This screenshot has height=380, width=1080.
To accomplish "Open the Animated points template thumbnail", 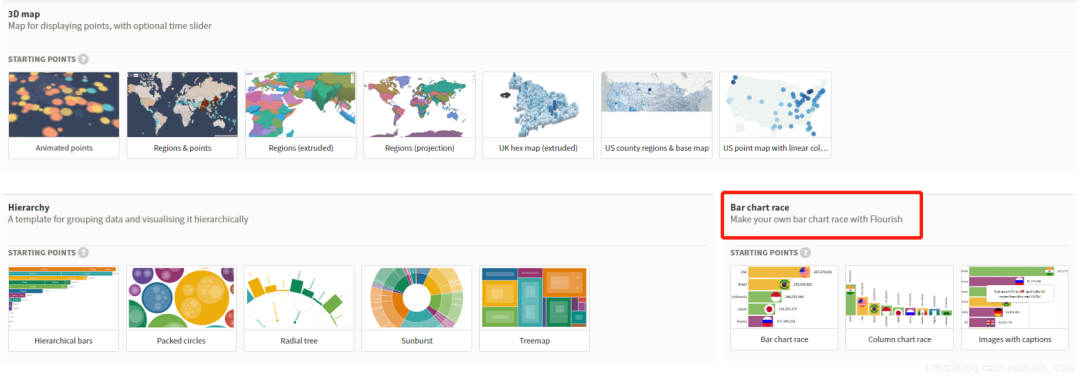I will click(64, 115).
